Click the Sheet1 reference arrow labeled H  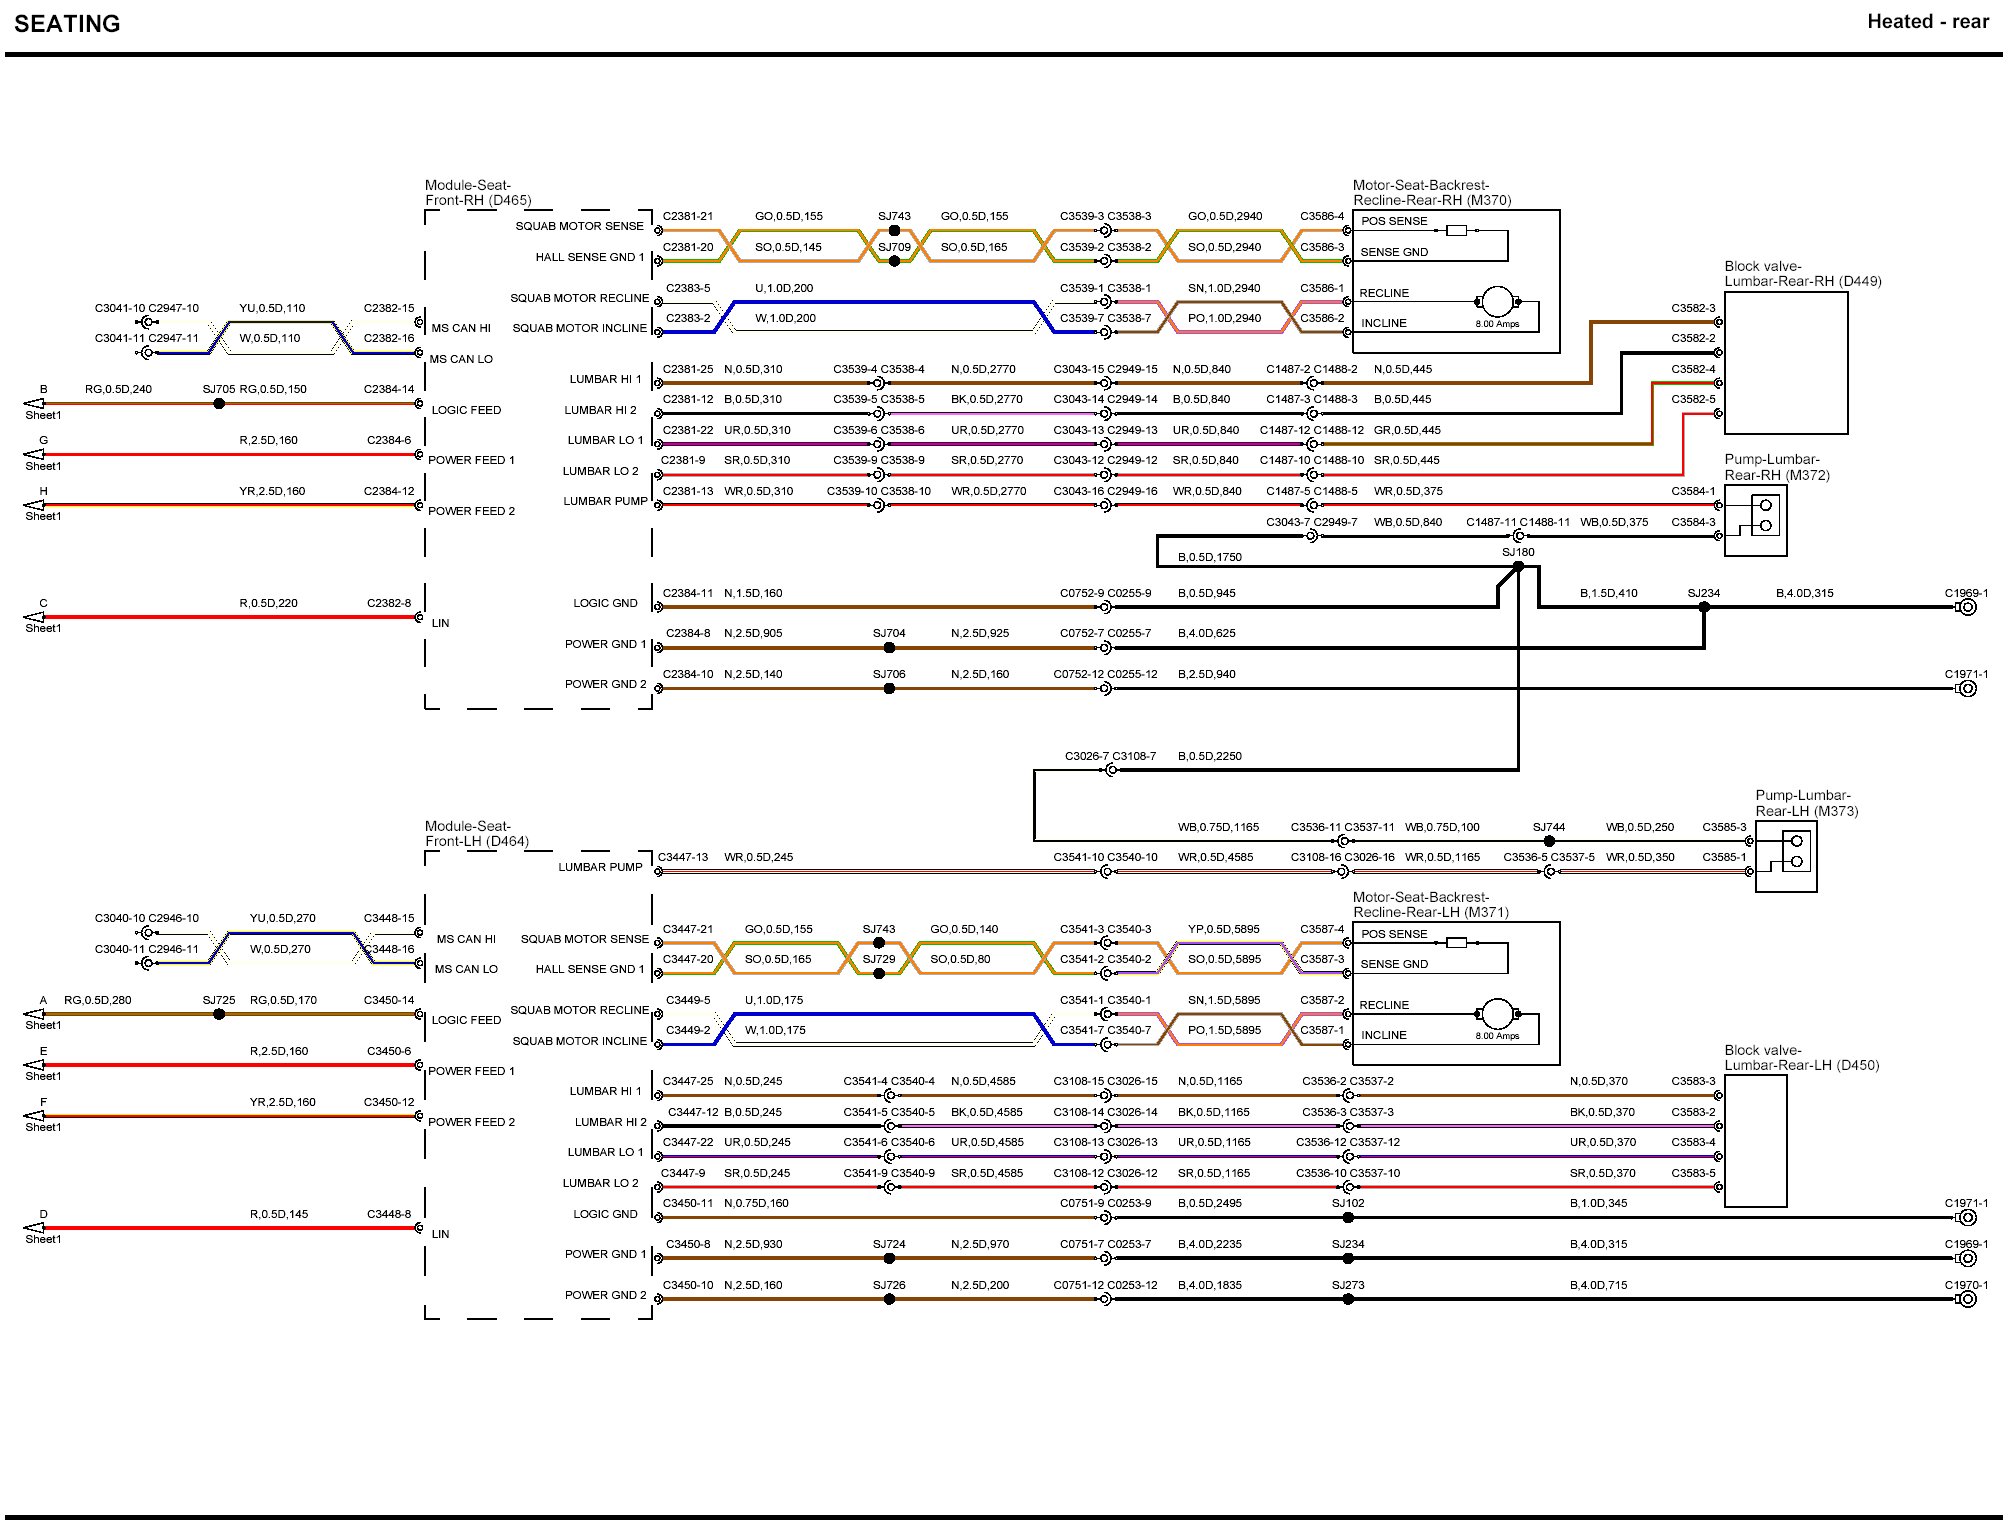tap(36, 506)
